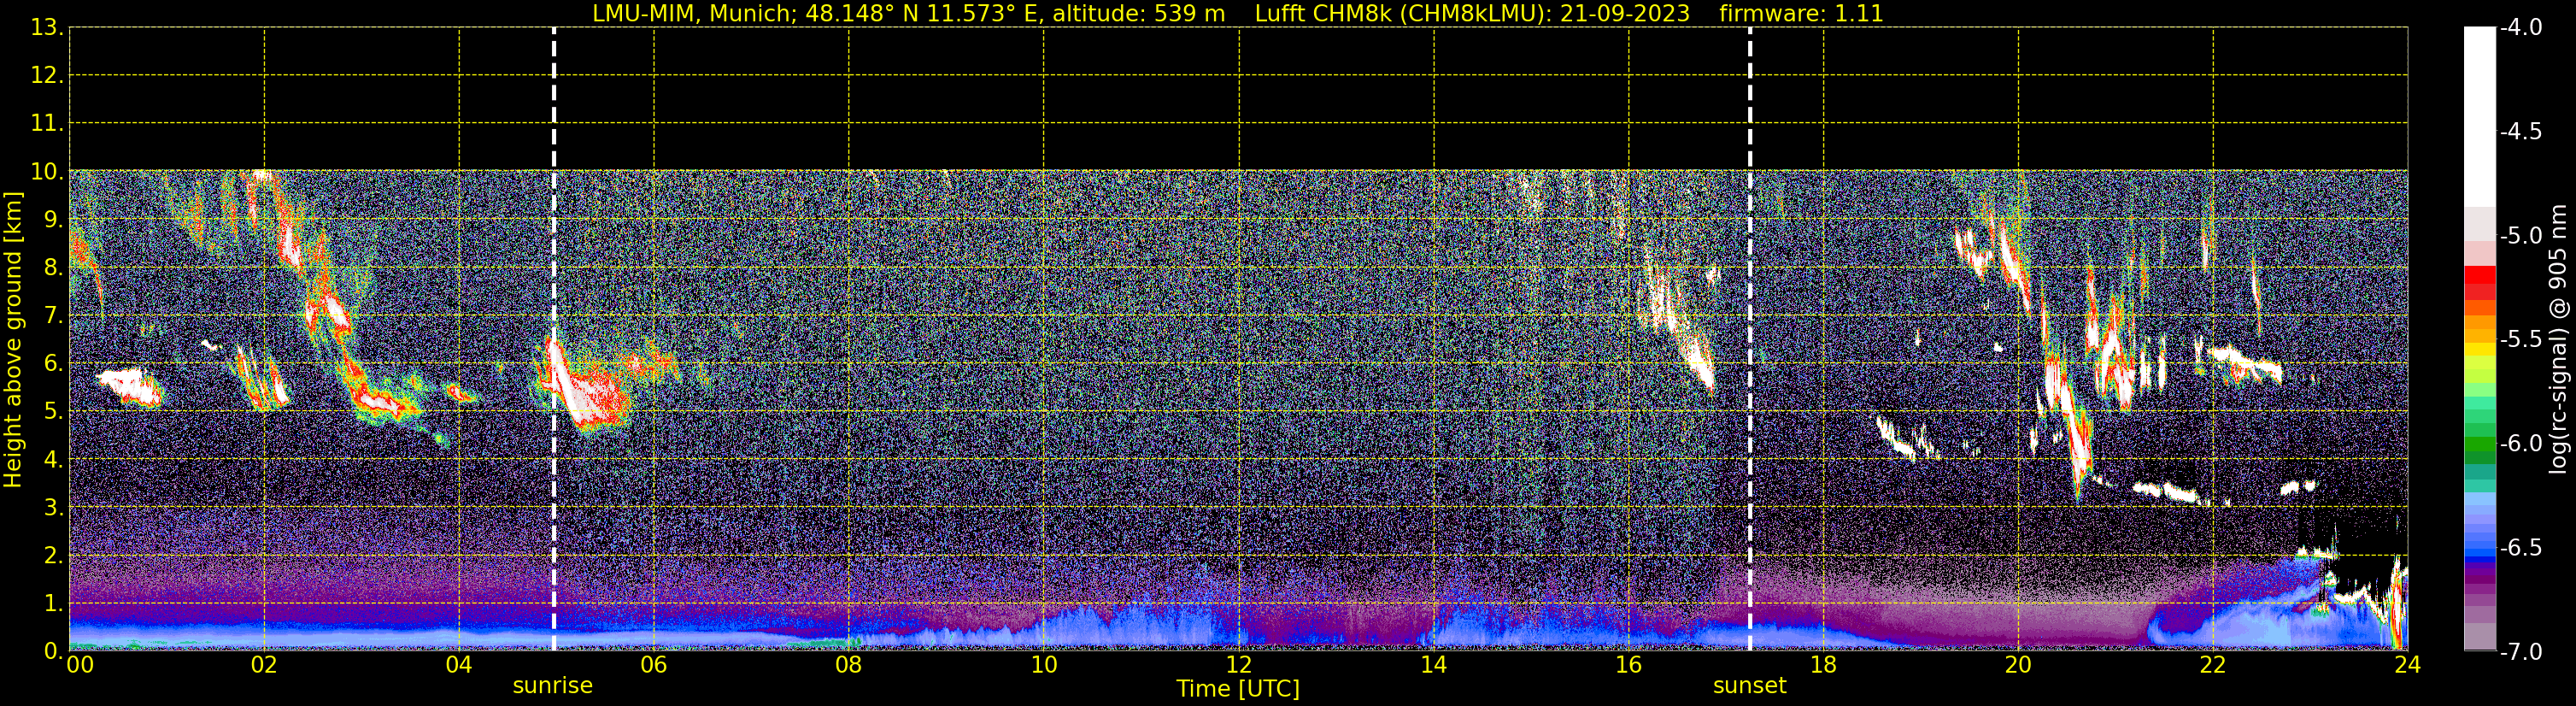
Task: Click the 'sunset' label below the time axis
Action: pos(1749,686)
